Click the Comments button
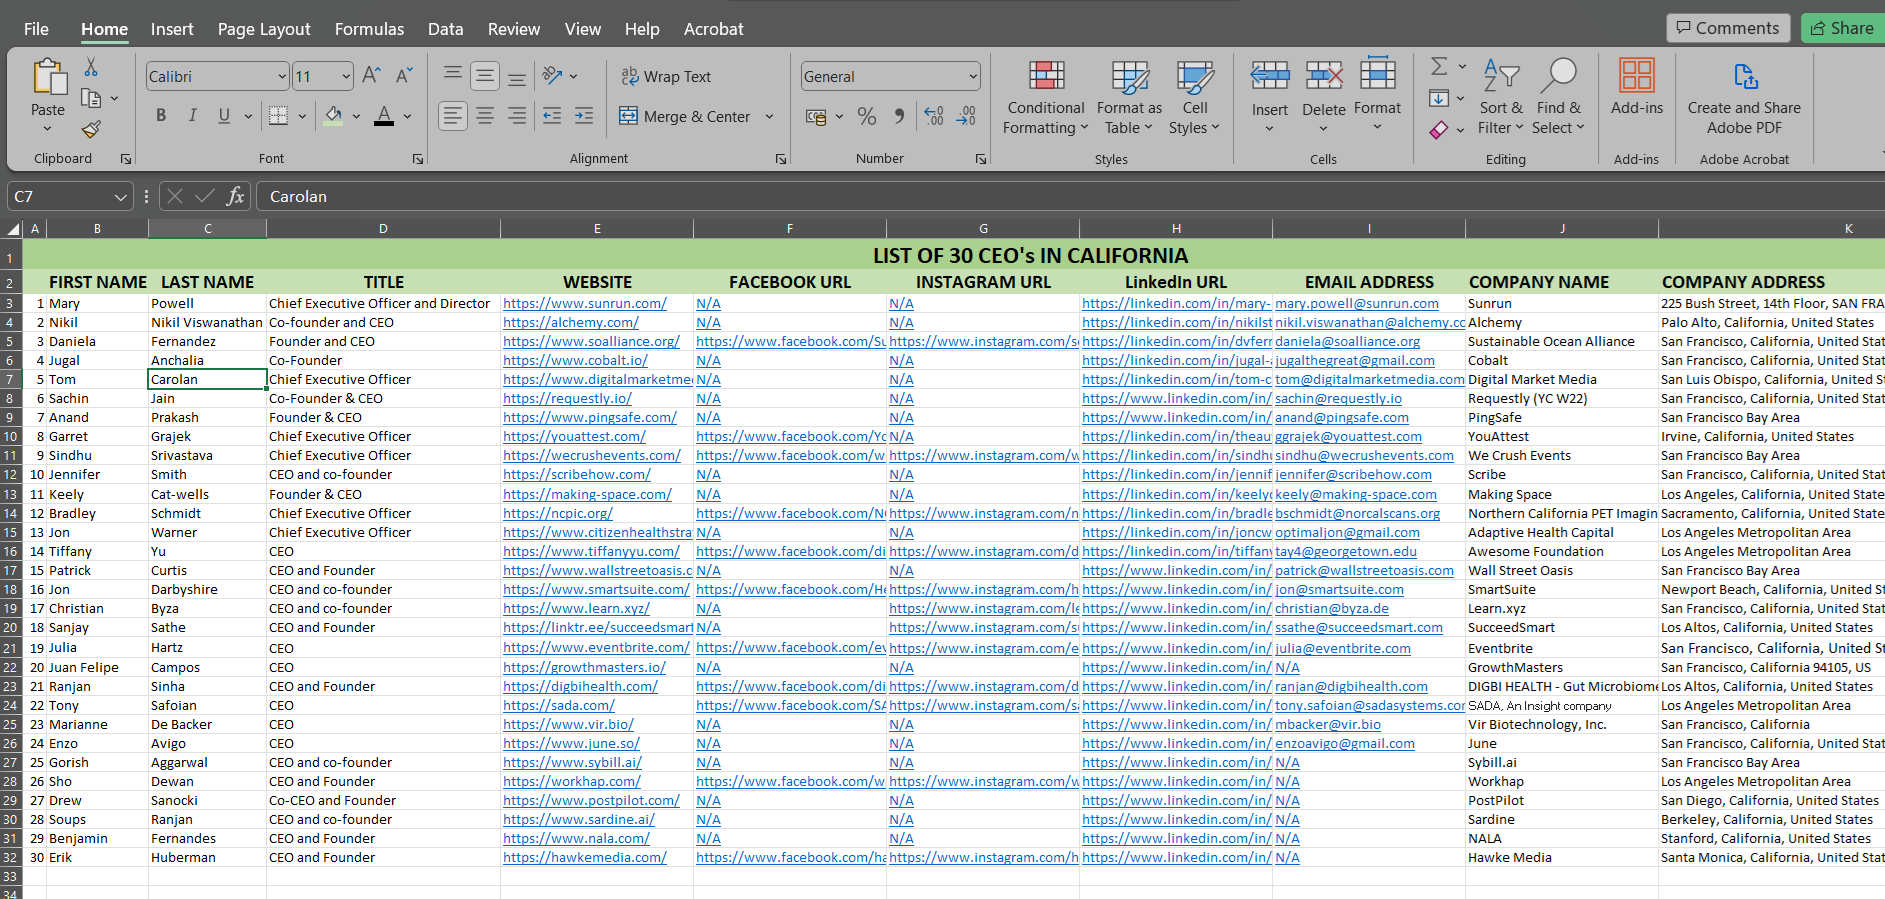 pos(1728,28)
